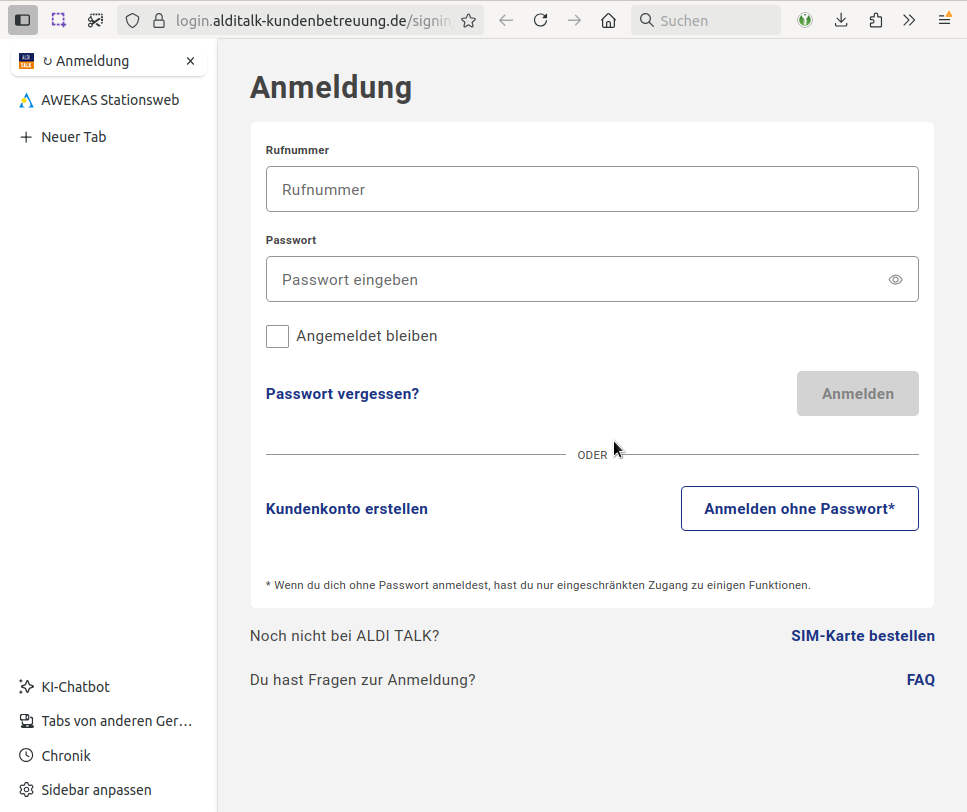967x812 pixels.
Task: Enable the Angemeldet bleiben checkbox
Action: pyautogui.click(x=278, y=336)
